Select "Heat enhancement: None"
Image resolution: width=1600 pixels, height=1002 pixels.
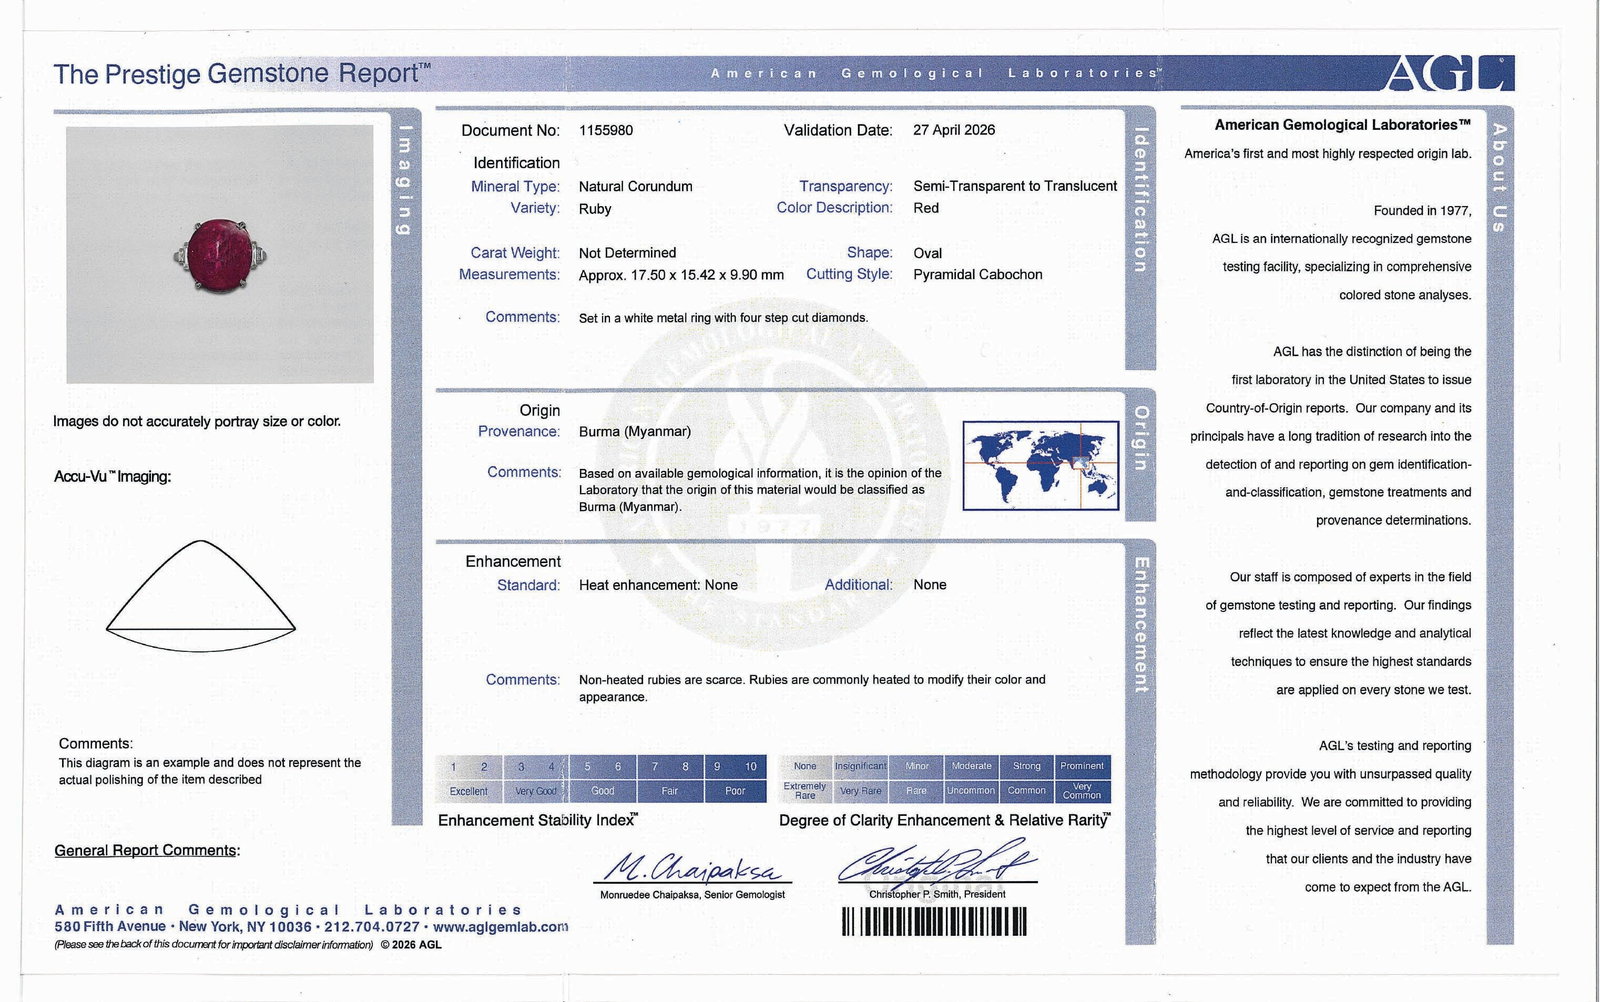658,585
